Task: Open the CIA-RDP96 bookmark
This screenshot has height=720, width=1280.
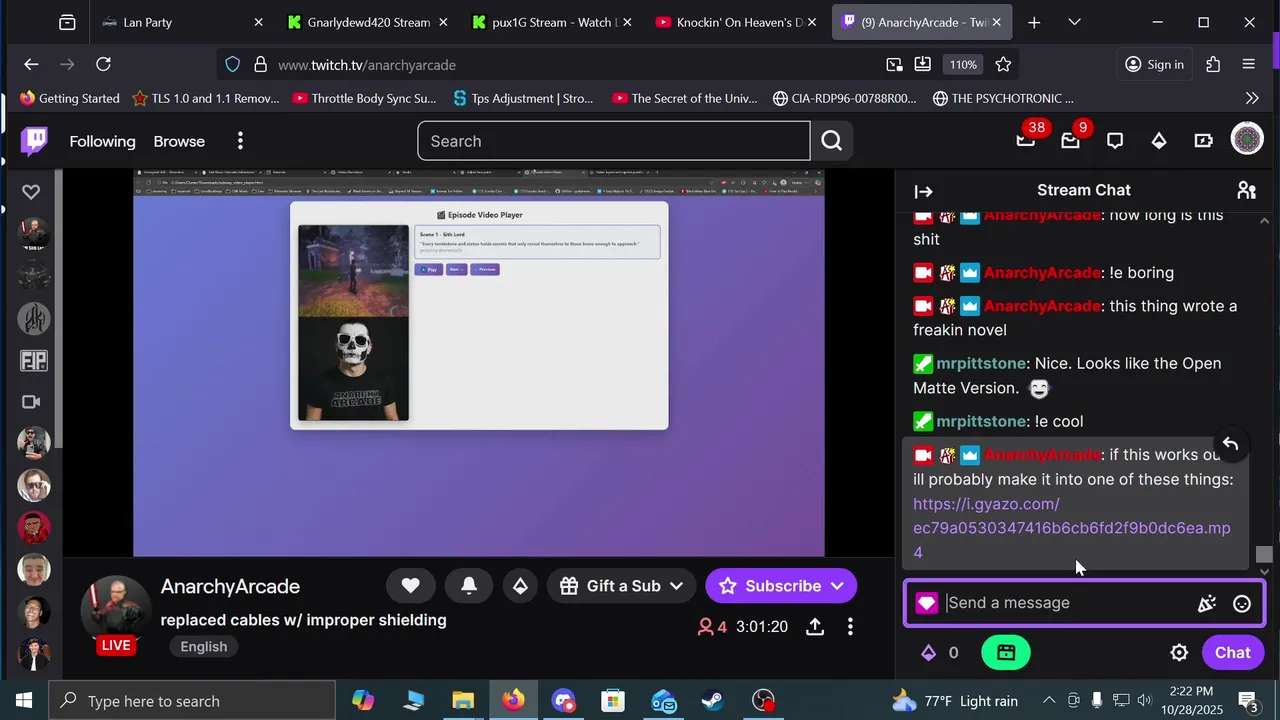Action: tap(844, 98)
